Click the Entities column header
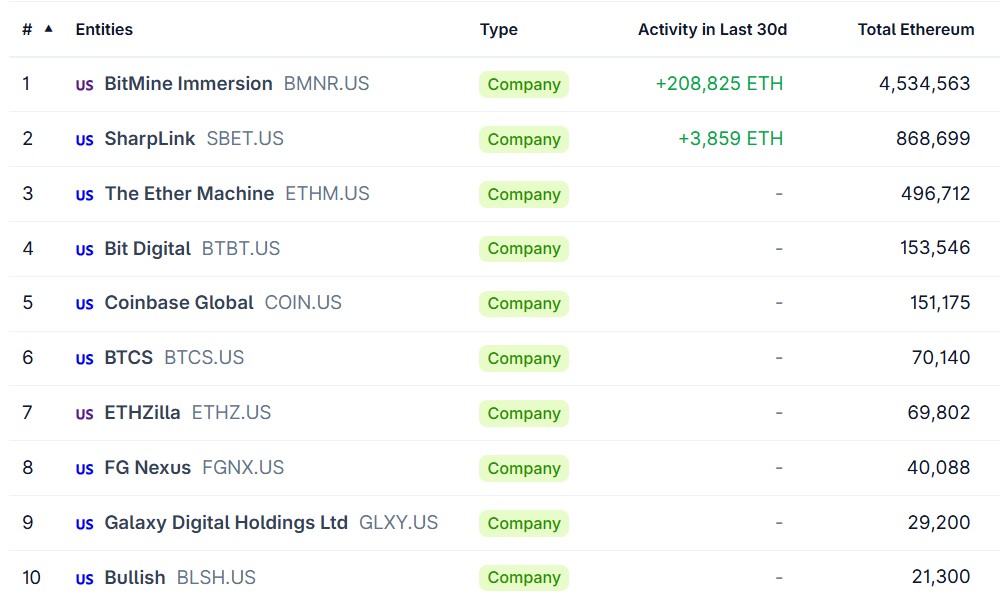1000x601 pixels. pos(104,29)
